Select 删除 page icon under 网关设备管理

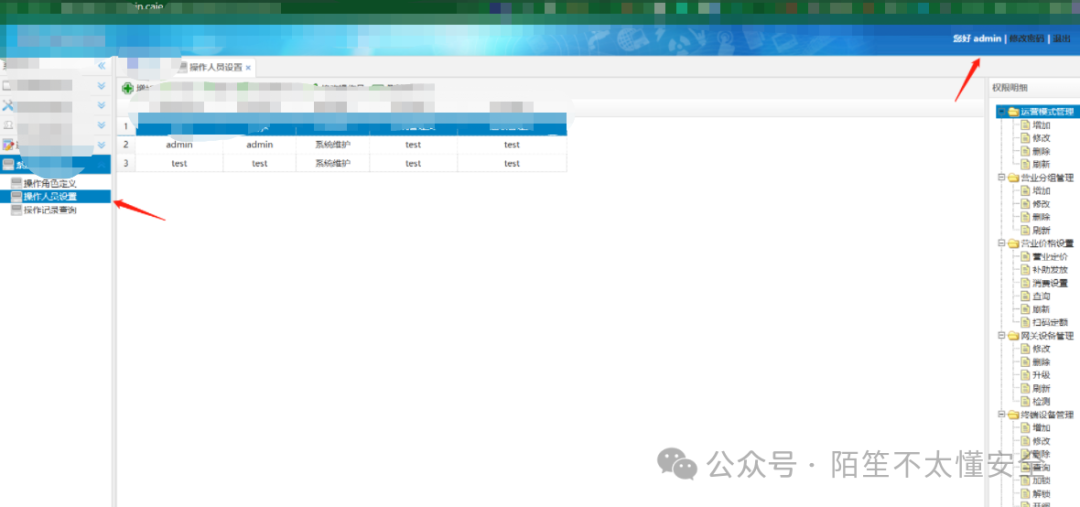point(1025,362)
